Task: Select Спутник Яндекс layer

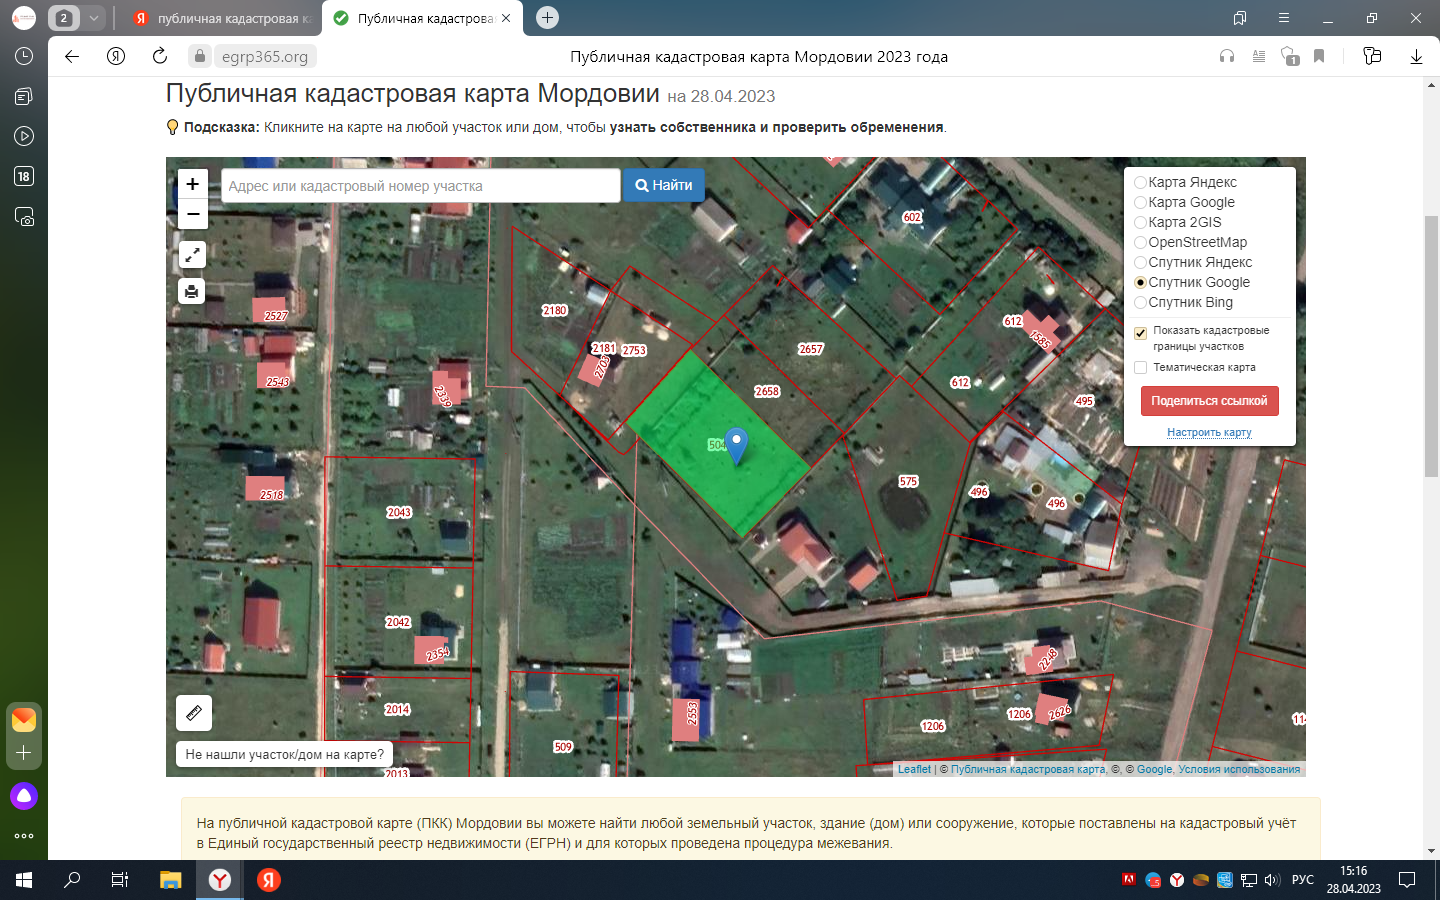Action: (x=1193, y=262)
